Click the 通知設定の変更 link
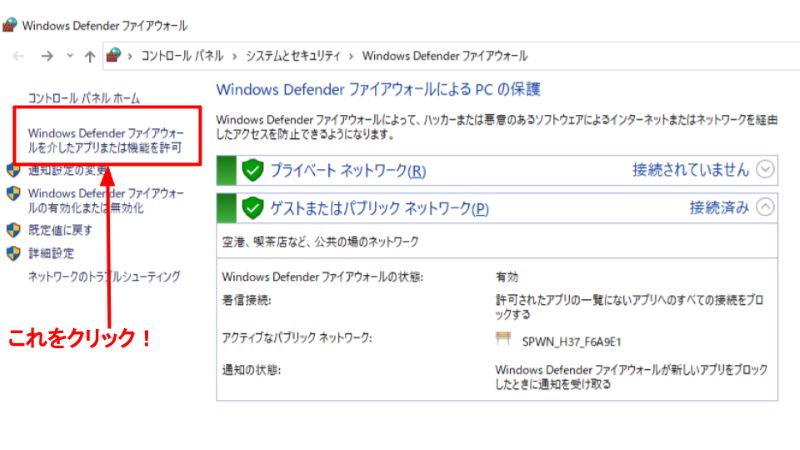This screenshot has height=450, width=800. (67, 170)
